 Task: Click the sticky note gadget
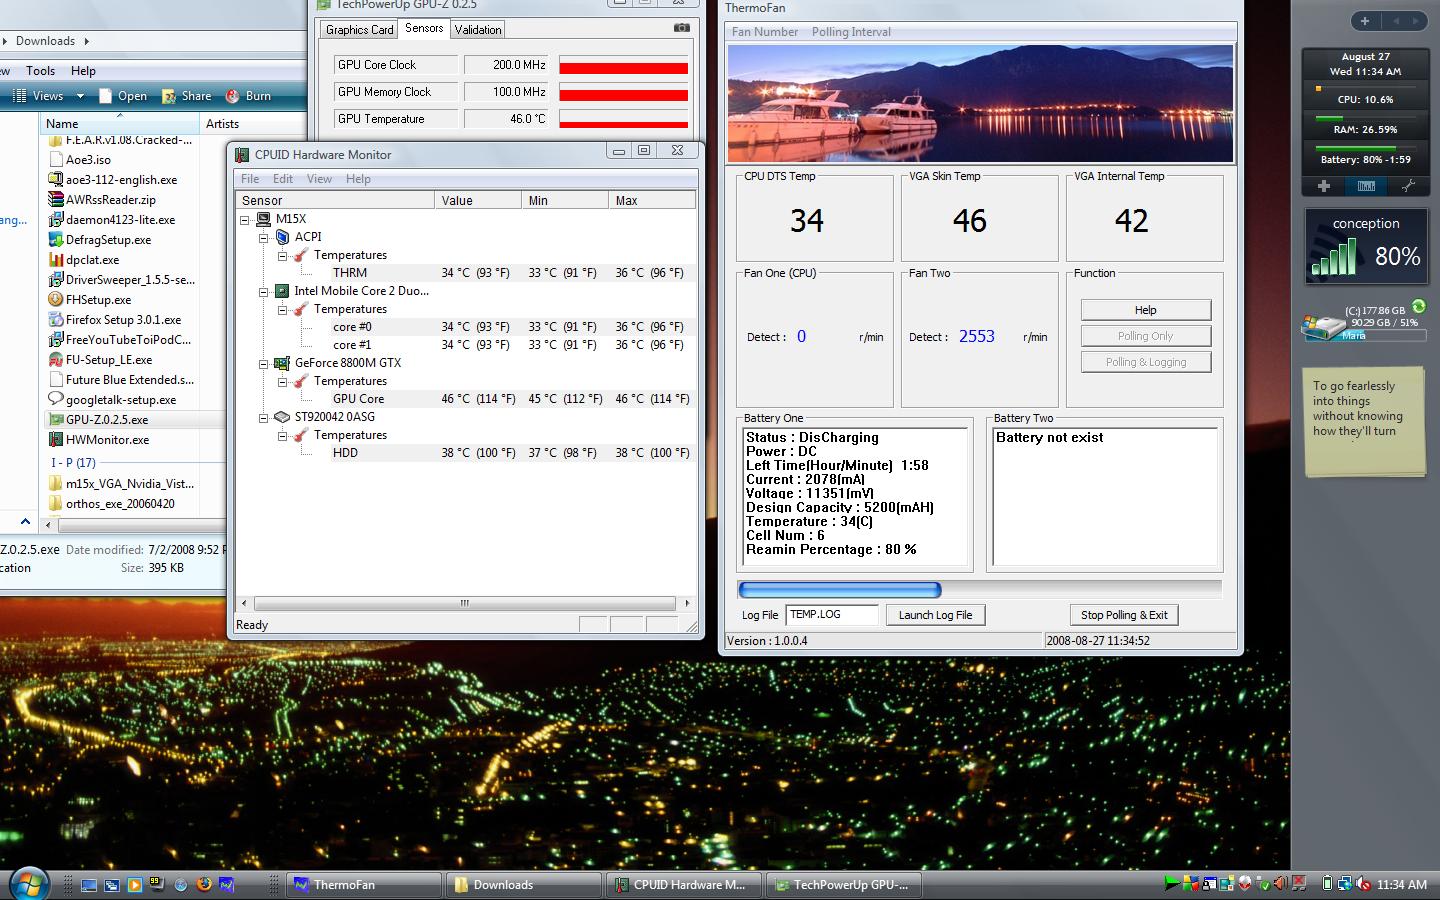(x=1364, y=421)
